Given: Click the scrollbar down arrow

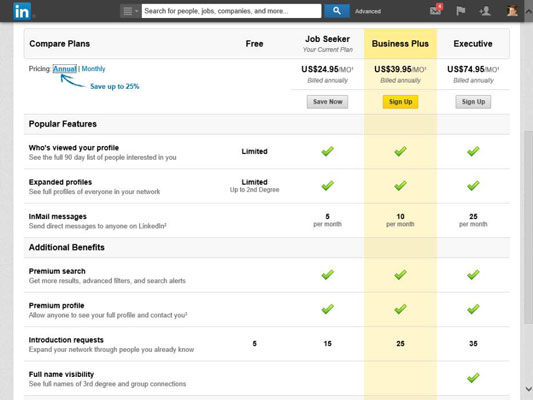Looking at the screenshot, I should pyautogui.click(x=529, y=389).
